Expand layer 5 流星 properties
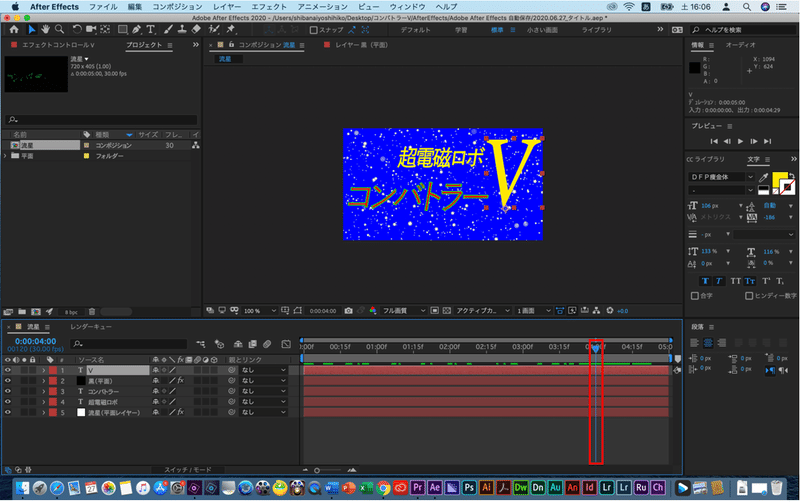 [43, 412]
